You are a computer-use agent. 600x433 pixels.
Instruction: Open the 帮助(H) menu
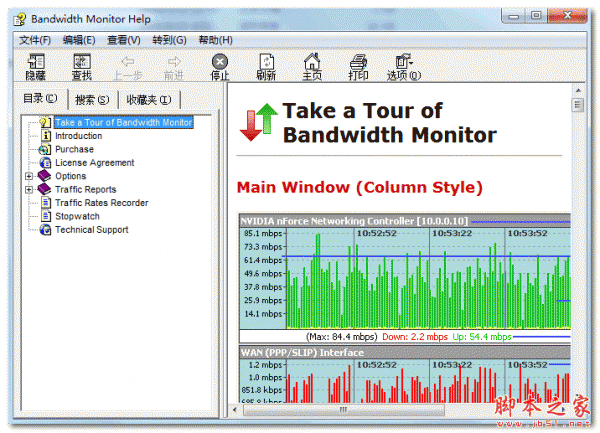pyautogui.click(x=215, y=40)
